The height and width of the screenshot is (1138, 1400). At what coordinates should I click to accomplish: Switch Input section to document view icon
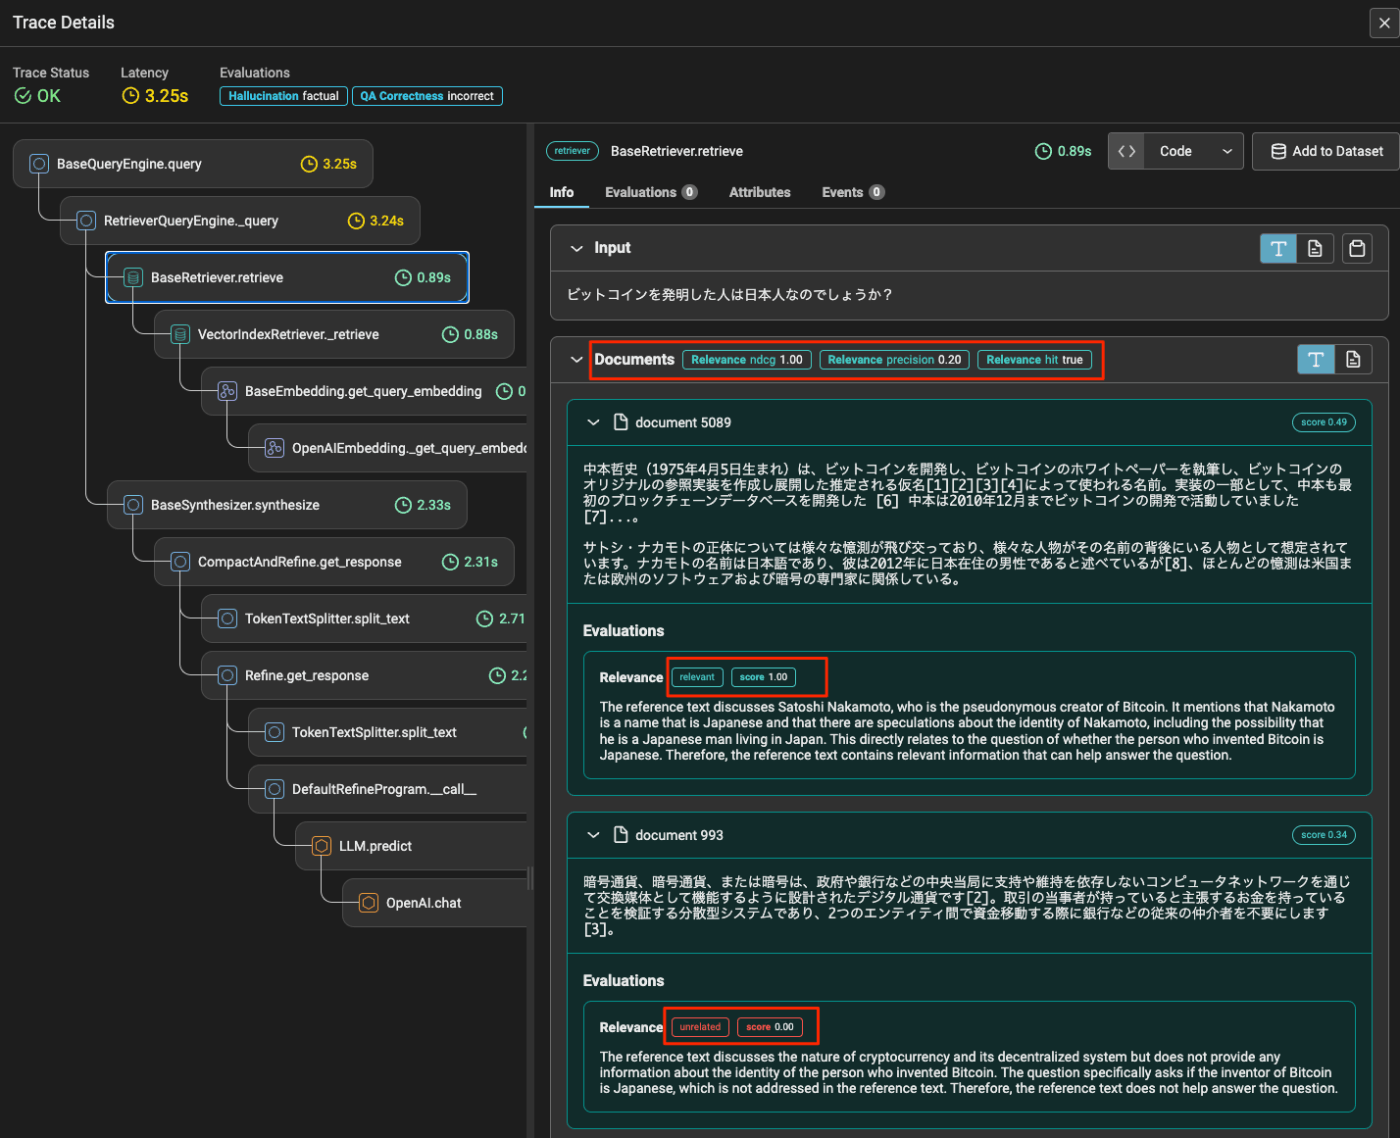pos(1315,248)
